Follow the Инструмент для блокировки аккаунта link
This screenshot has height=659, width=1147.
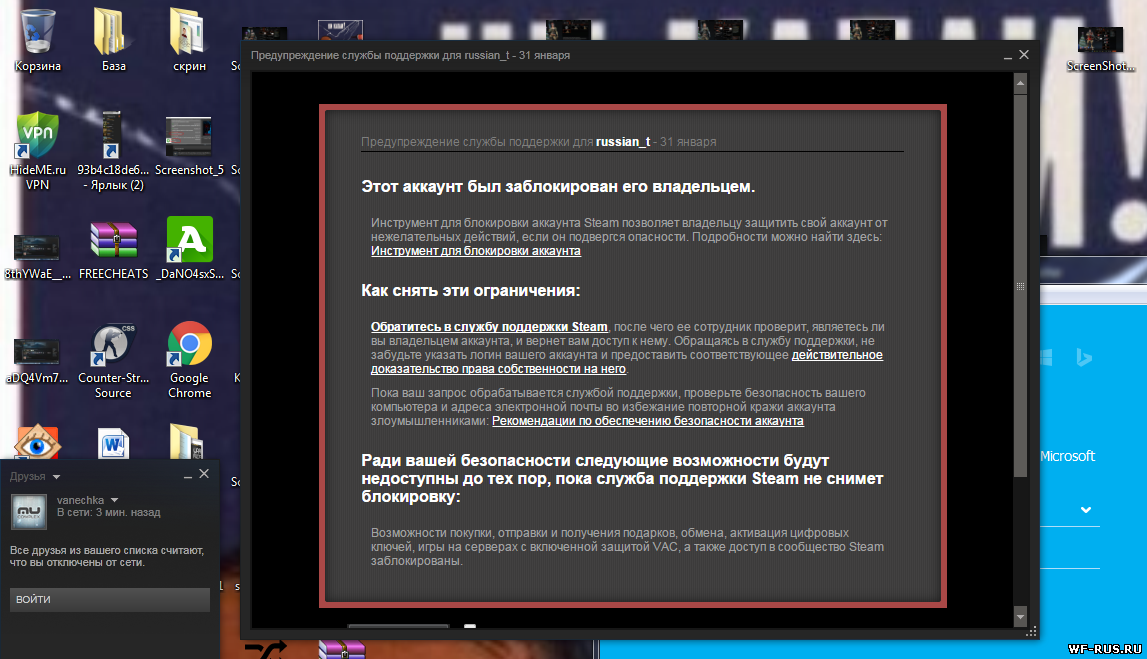(475, 251)
